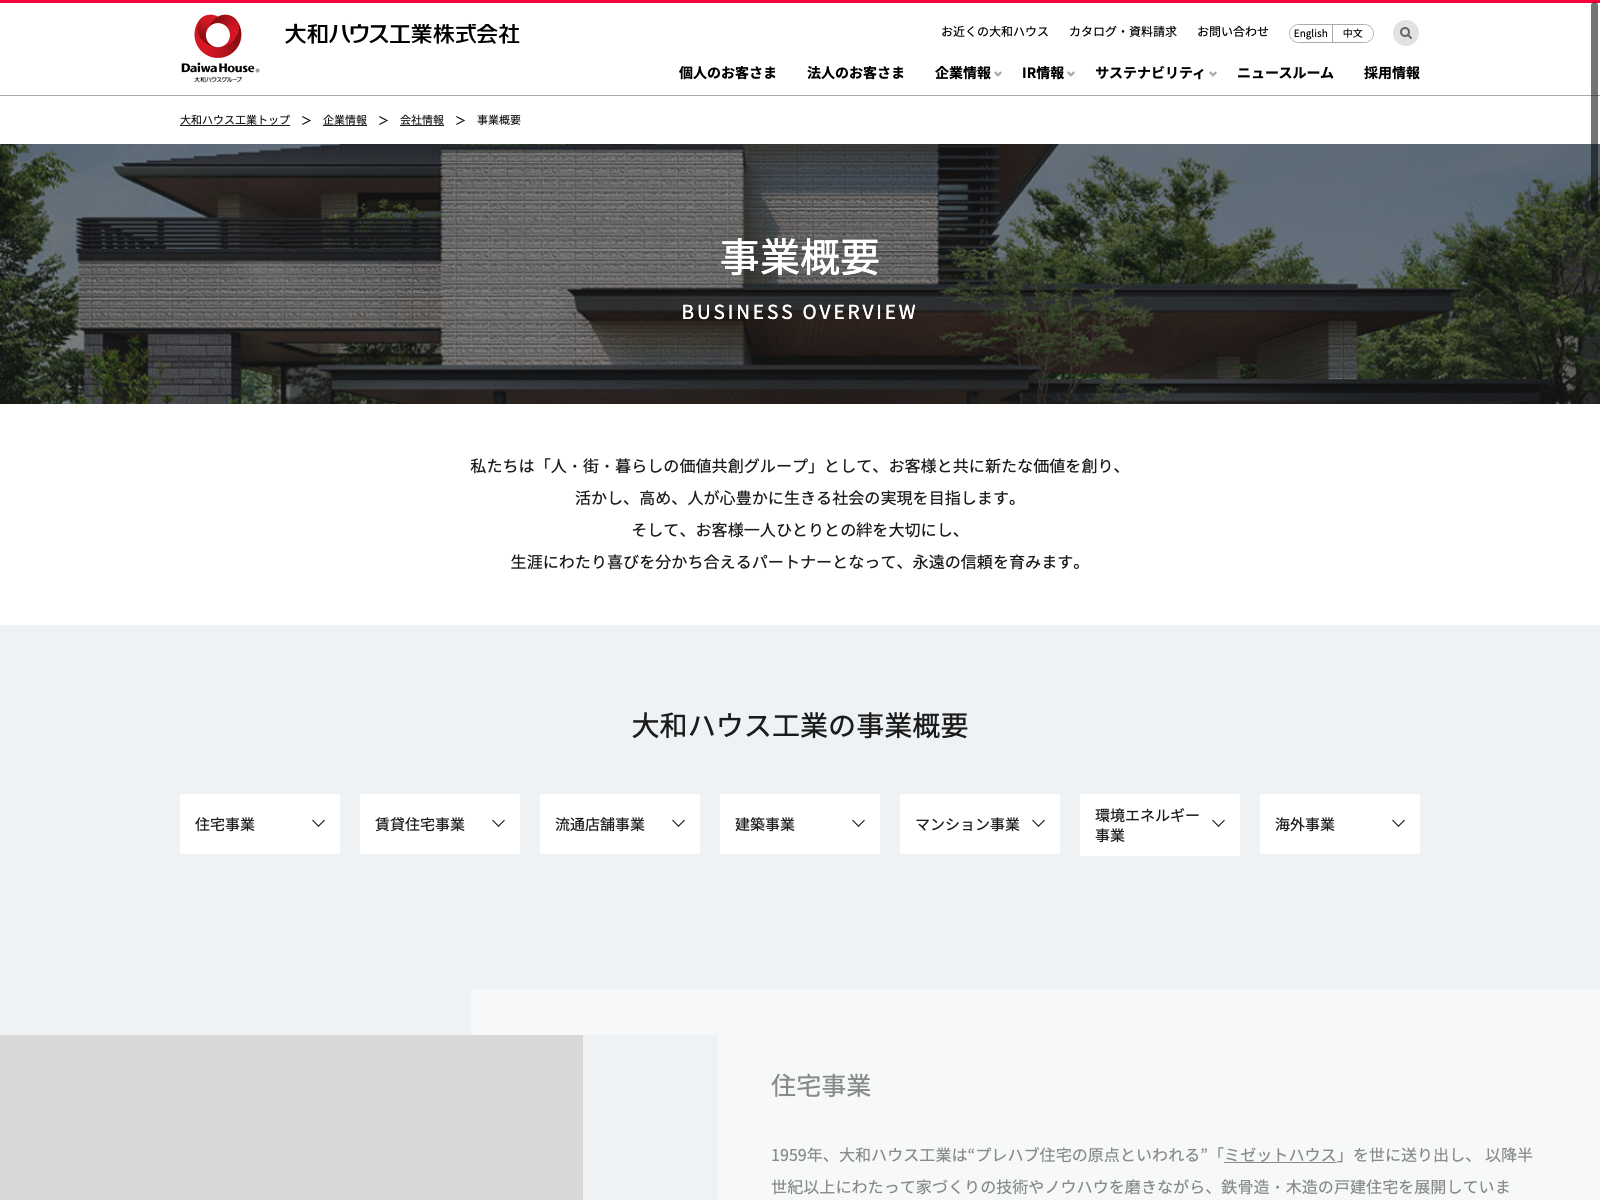Switch language to 中文
Screen dimensions: 1600x1200
1353,33
